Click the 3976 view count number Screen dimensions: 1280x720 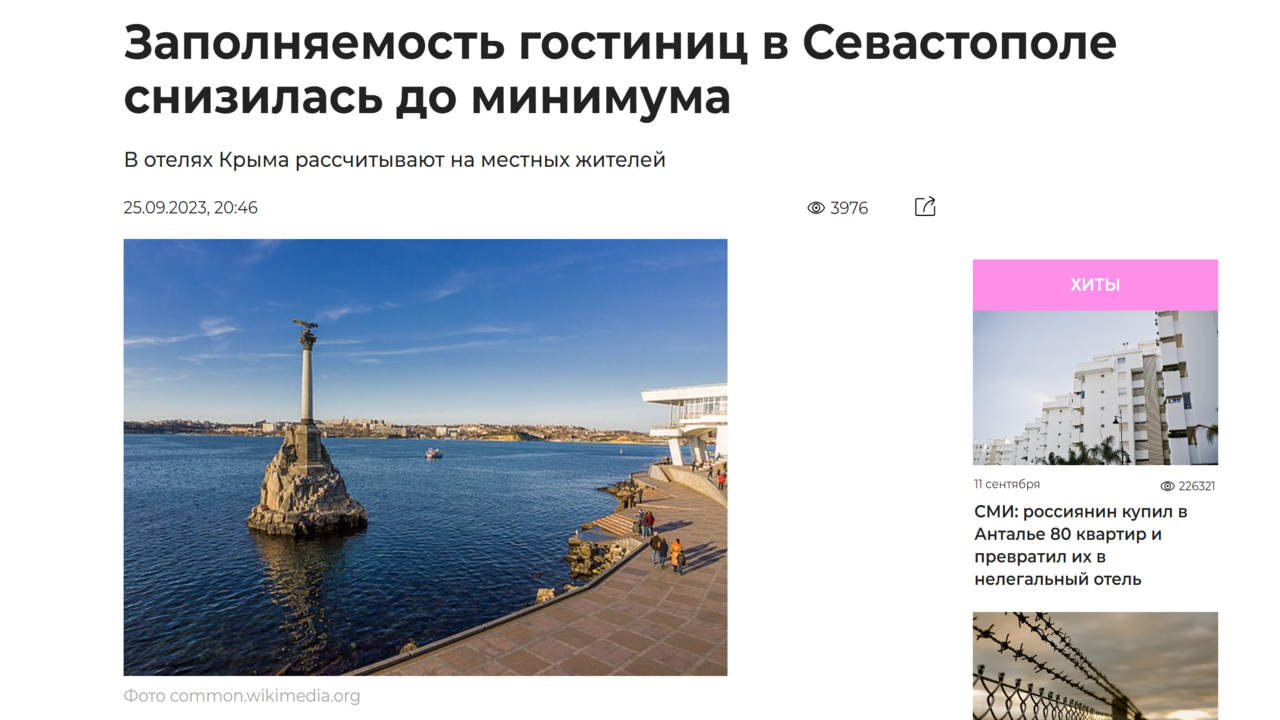pyautogui.click(x=849, y=208)
